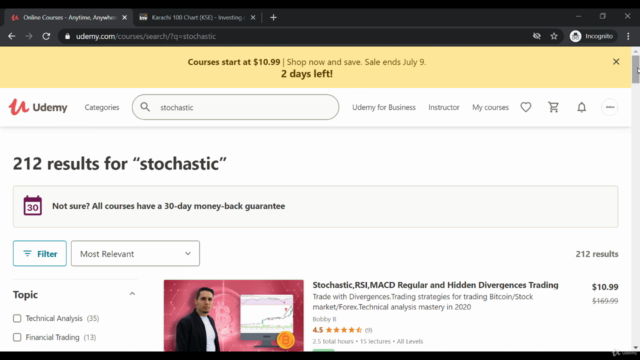The image size is (640, 360).
Task: Open the Incognito profile indicator
Action: pyautogui.click(x=592, y=36)
